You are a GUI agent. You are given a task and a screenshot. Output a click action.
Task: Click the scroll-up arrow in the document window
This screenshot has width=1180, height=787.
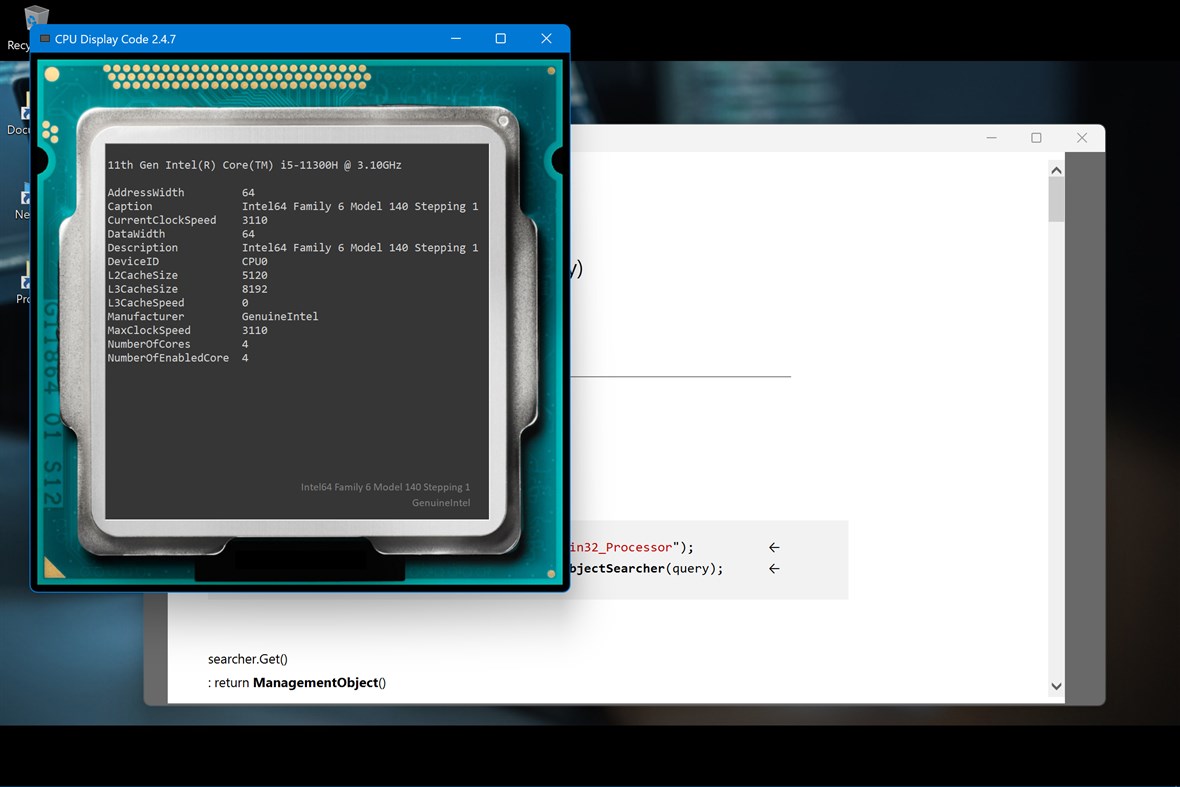pyautogui.click(x=1056, y=169)
